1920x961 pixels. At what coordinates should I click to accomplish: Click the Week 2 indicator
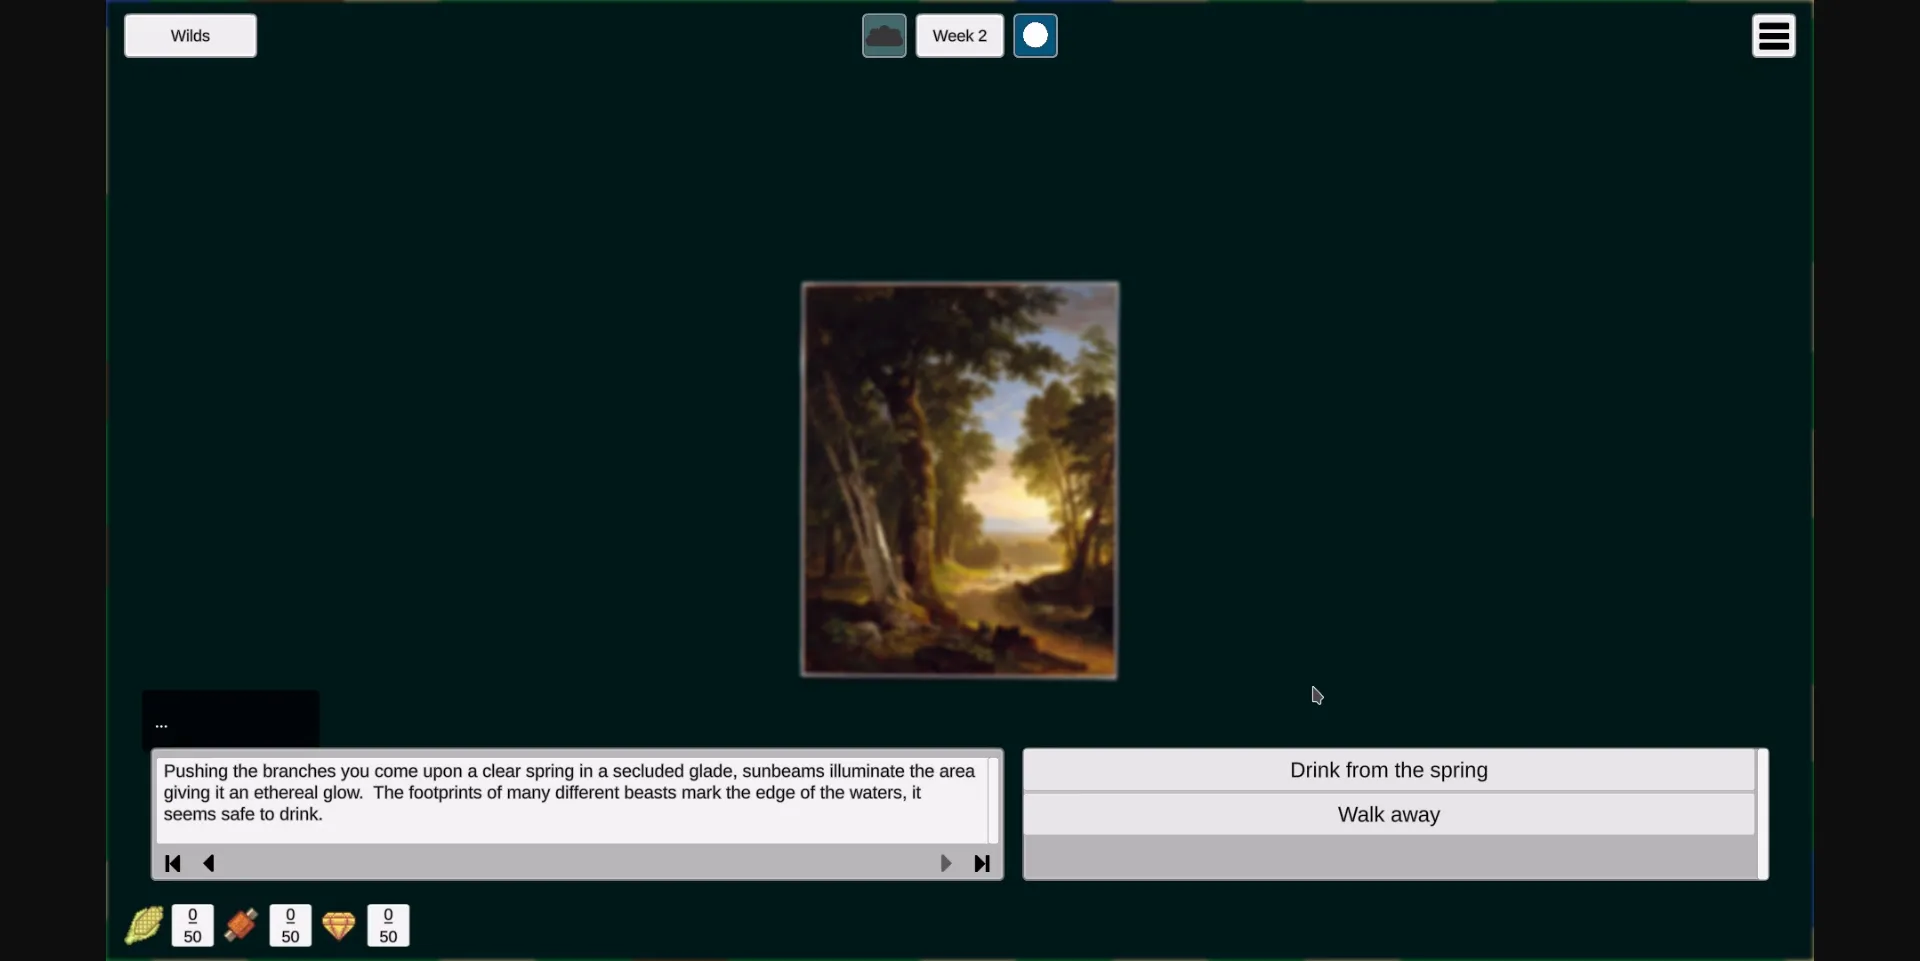(x=959, y=36)
